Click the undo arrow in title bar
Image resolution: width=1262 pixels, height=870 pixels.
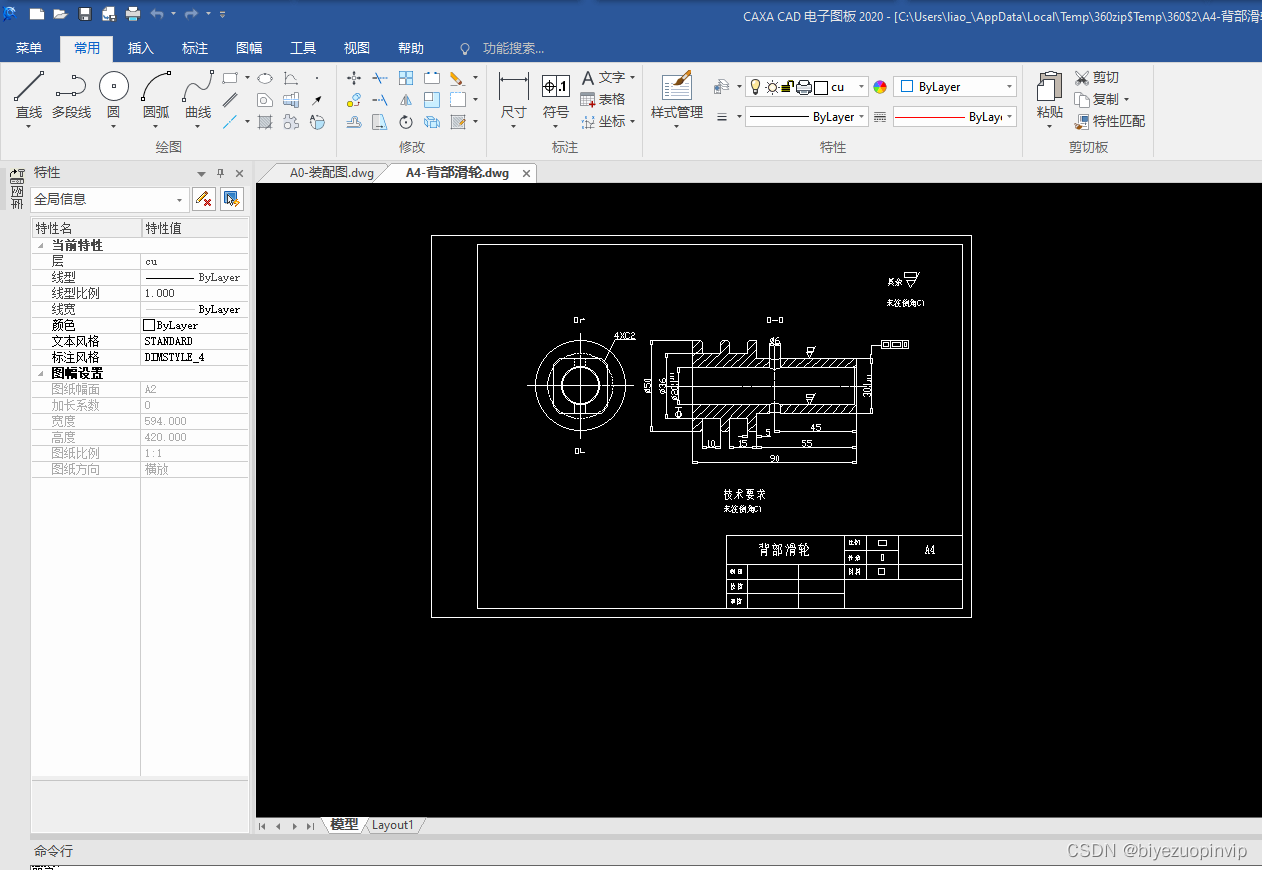157,14
